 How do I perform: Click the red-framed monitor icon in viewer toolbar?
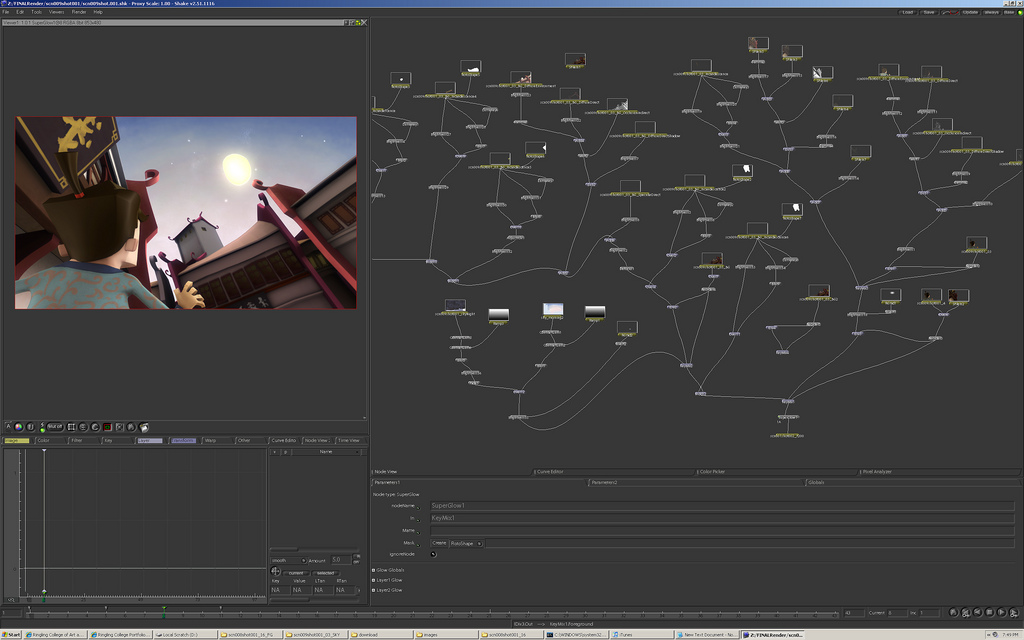coord(107,427)
